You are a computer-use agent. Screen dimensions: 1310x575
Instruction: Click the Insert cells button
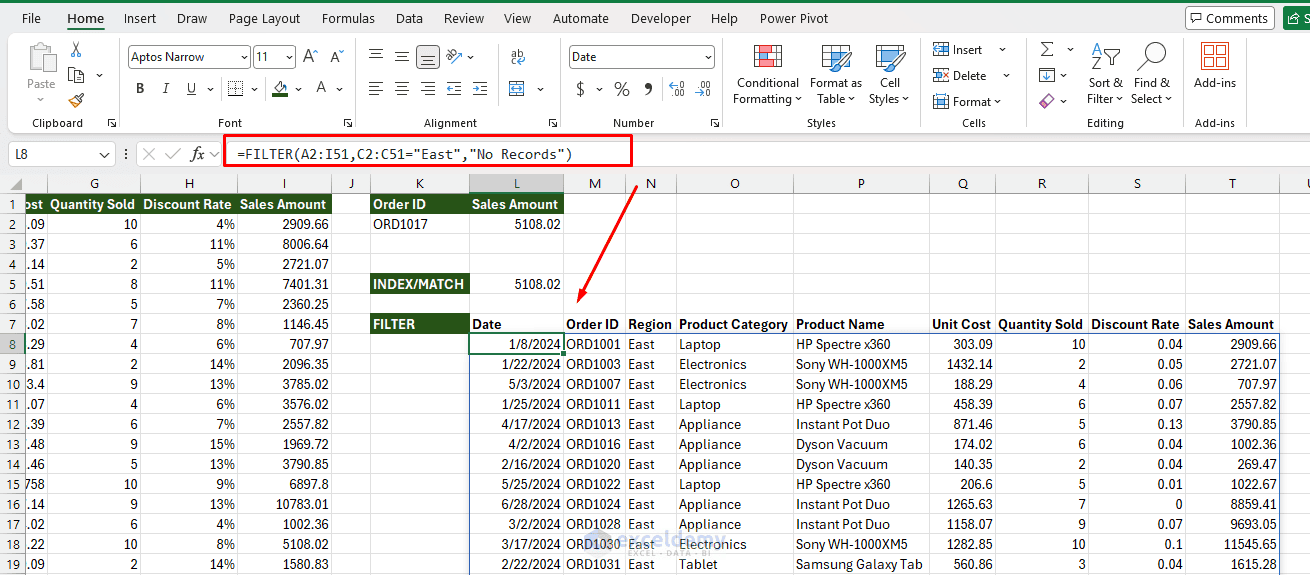(x=959, y=50)
